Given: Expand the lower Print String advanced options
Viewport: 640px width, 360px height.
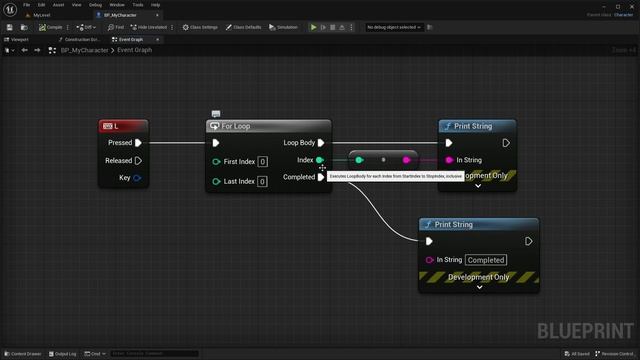Looking at the screenshot, I should click(480, 287).
